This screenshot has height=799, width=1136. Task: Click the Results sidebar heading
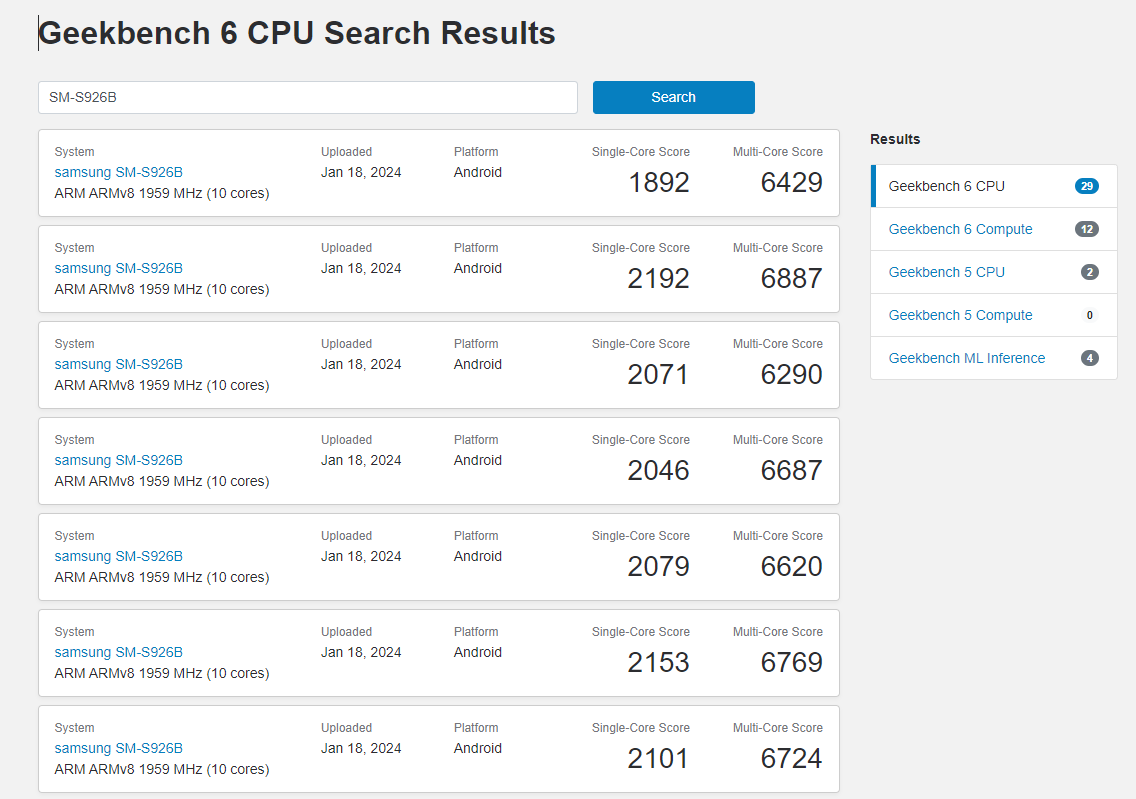[895, 139]
